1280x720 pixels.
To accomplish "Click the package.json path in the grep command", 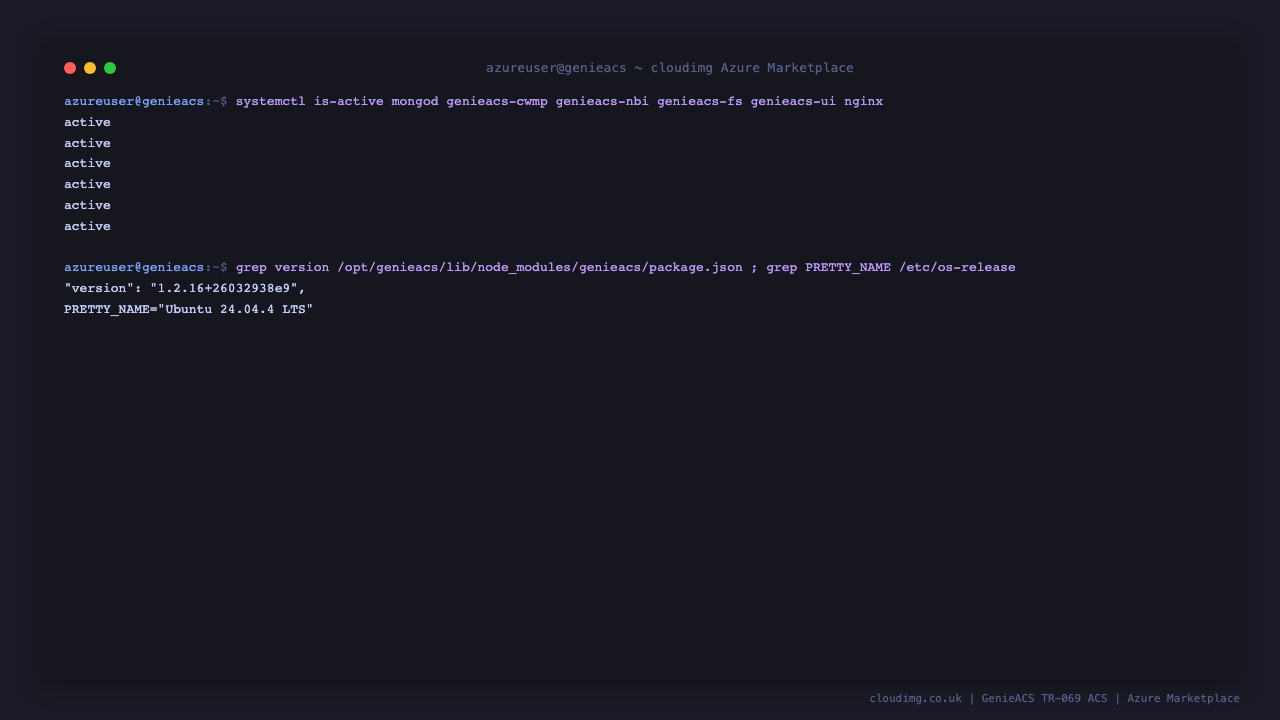I will 540,267.
